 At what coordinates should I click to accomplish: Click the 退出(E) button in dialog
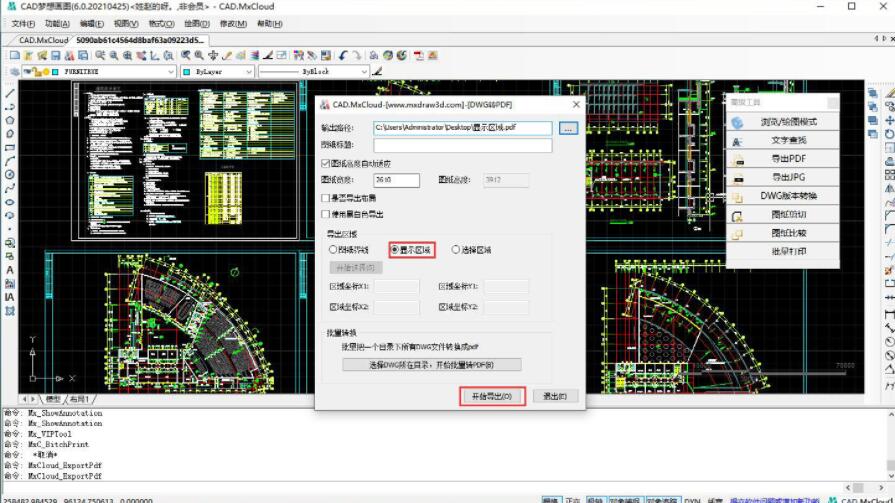click(x=555, y=396)
